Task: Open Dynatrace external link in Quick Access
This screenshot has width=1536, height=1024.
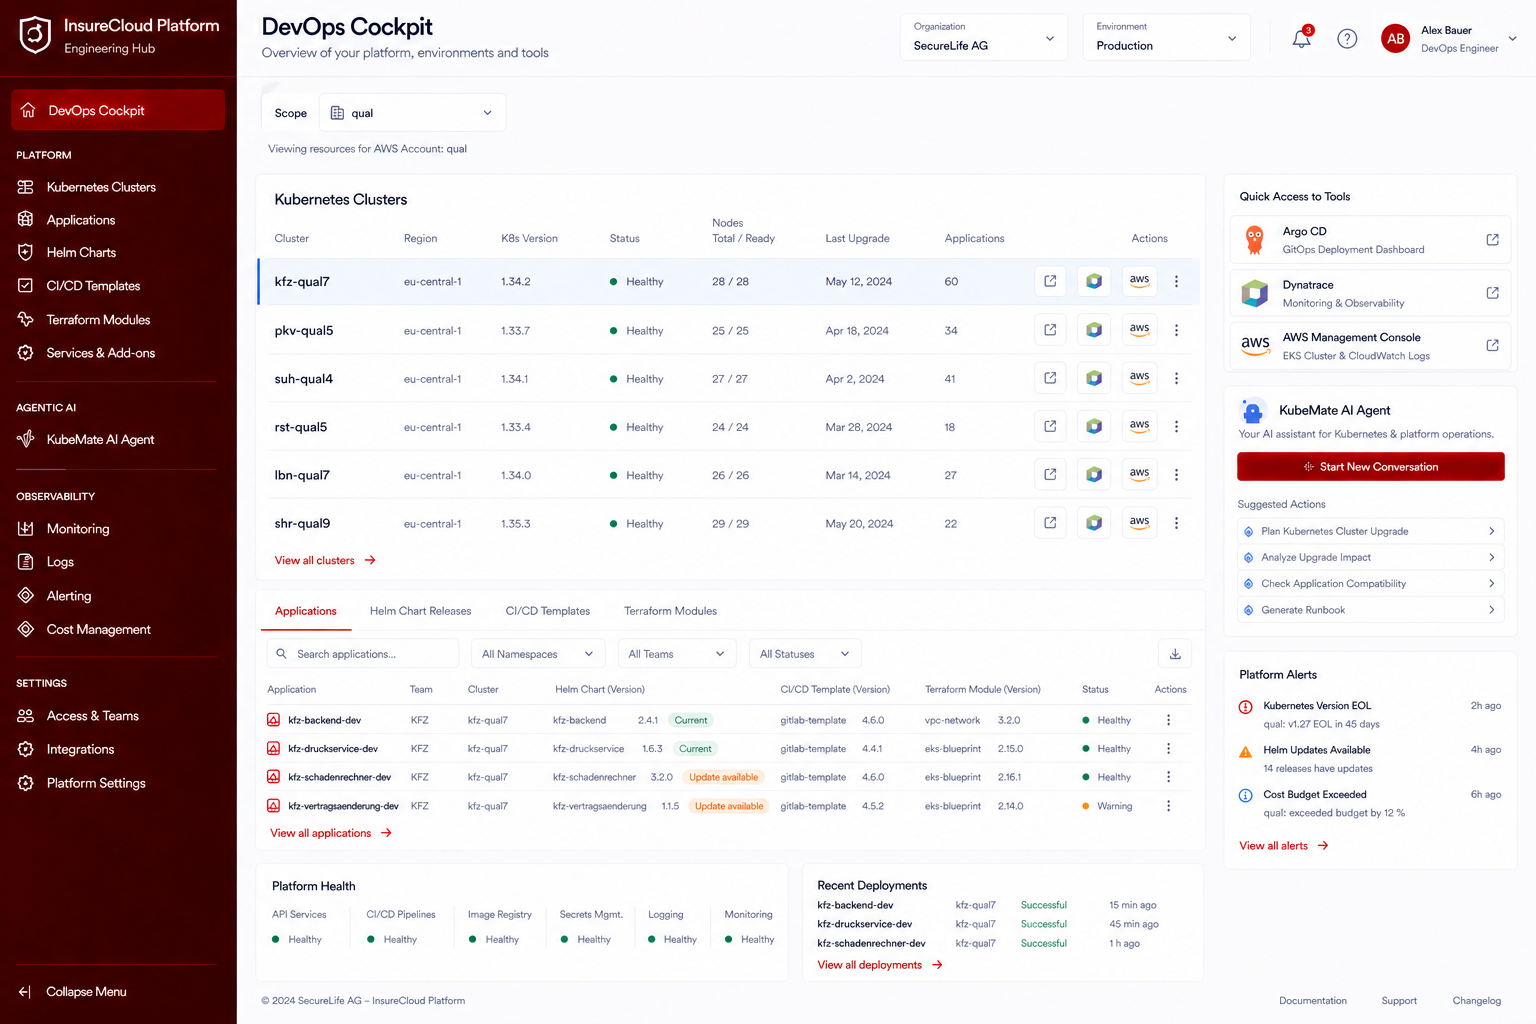Action: 1492,293
